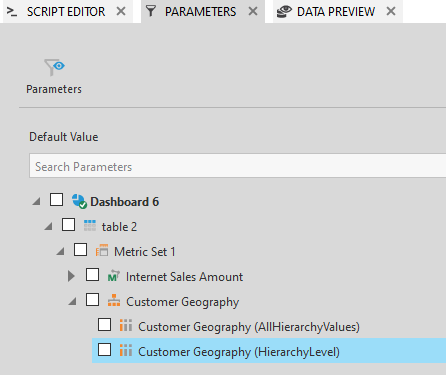Select the Customer Geography hierarchy item
This screenshot has height=375, width=446.
(x=182, y=302)
